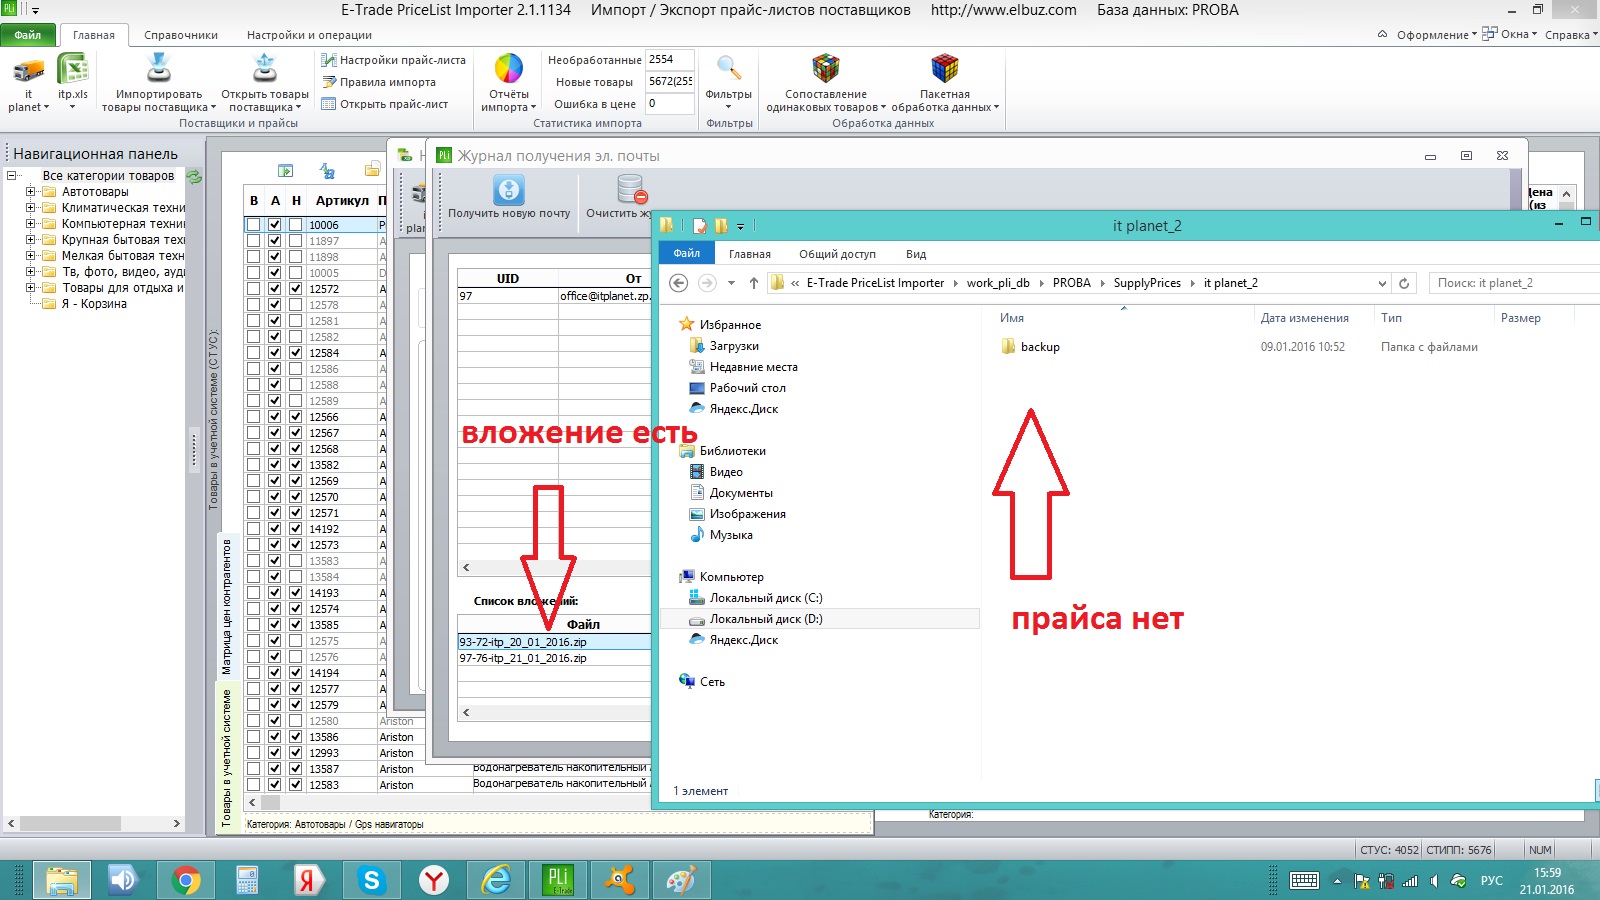Select Локальный диск (C:) in Explorer sidebar
Screen dimensions: 1600x900
pyautogui.click(x=766, y=598)
